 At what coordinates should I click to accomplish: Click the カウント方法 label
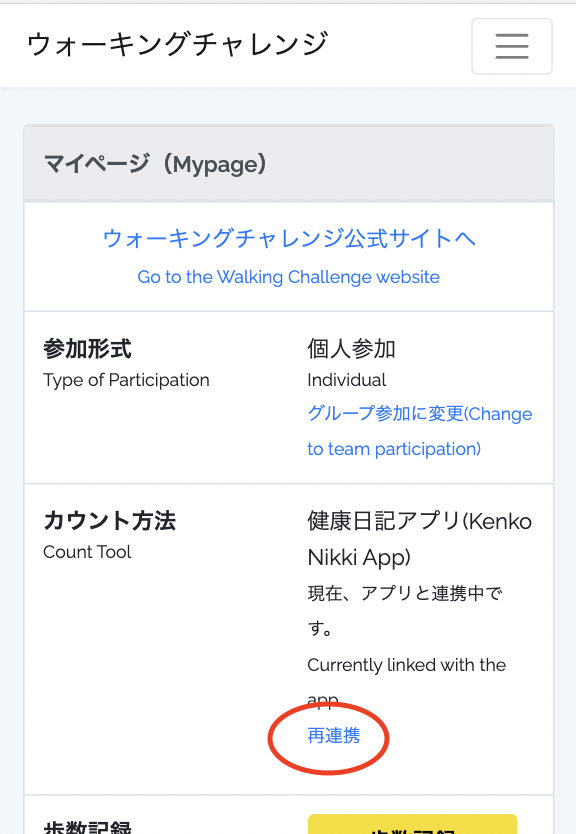[x=110, y=521]
